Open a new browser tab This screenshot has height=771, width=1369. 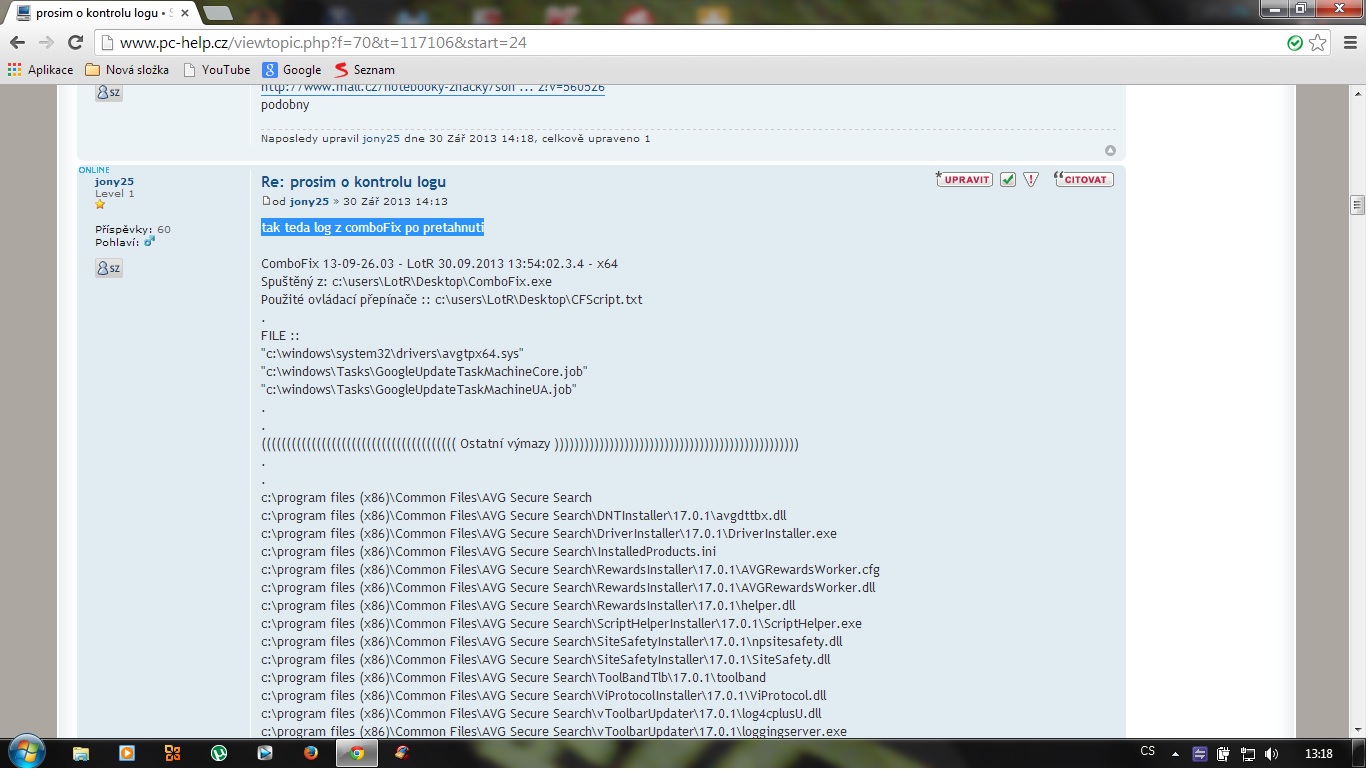coord(218,13)
